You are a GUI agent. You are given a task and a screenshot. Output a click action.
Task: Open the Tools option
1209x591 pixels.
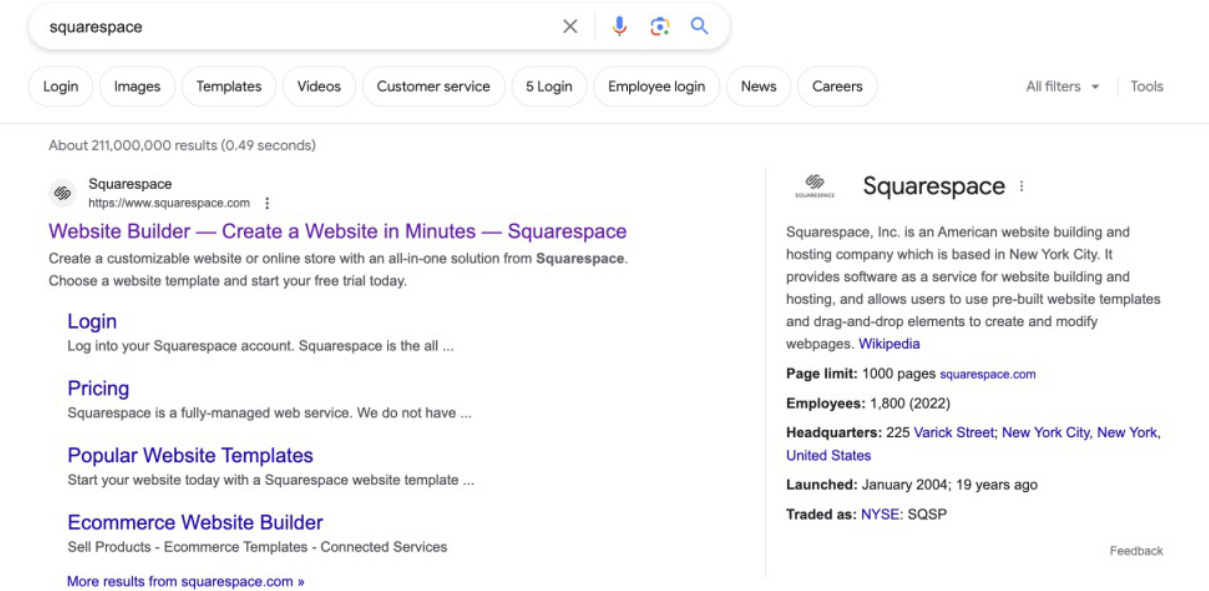(1147, 87)
